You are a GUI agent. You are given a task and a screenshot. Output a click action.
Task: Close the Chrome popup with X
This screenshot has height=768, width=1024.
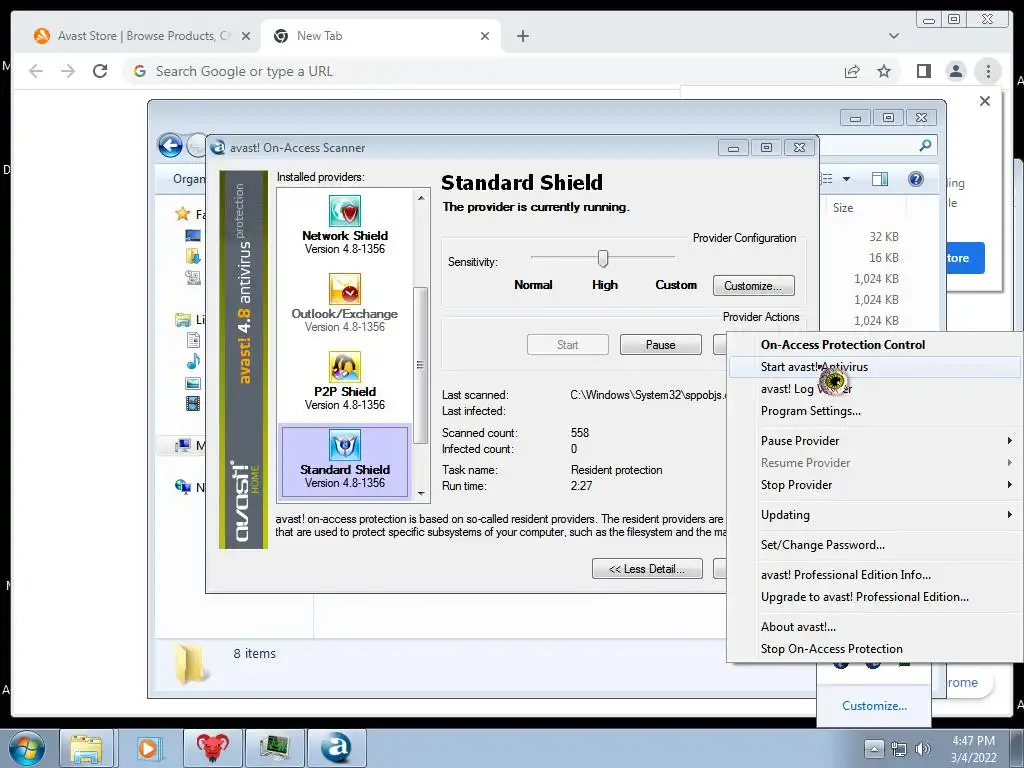pos(985,101)
